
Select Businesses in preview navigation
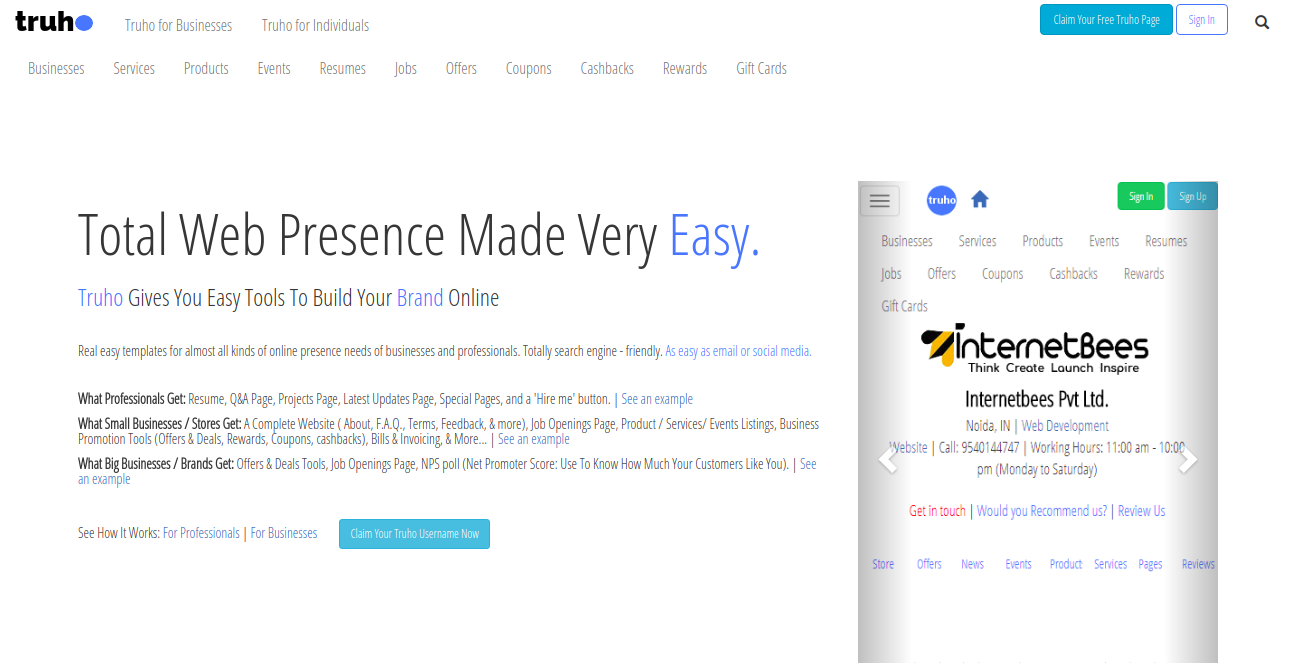pyautogui.click(x=907, y=241)
